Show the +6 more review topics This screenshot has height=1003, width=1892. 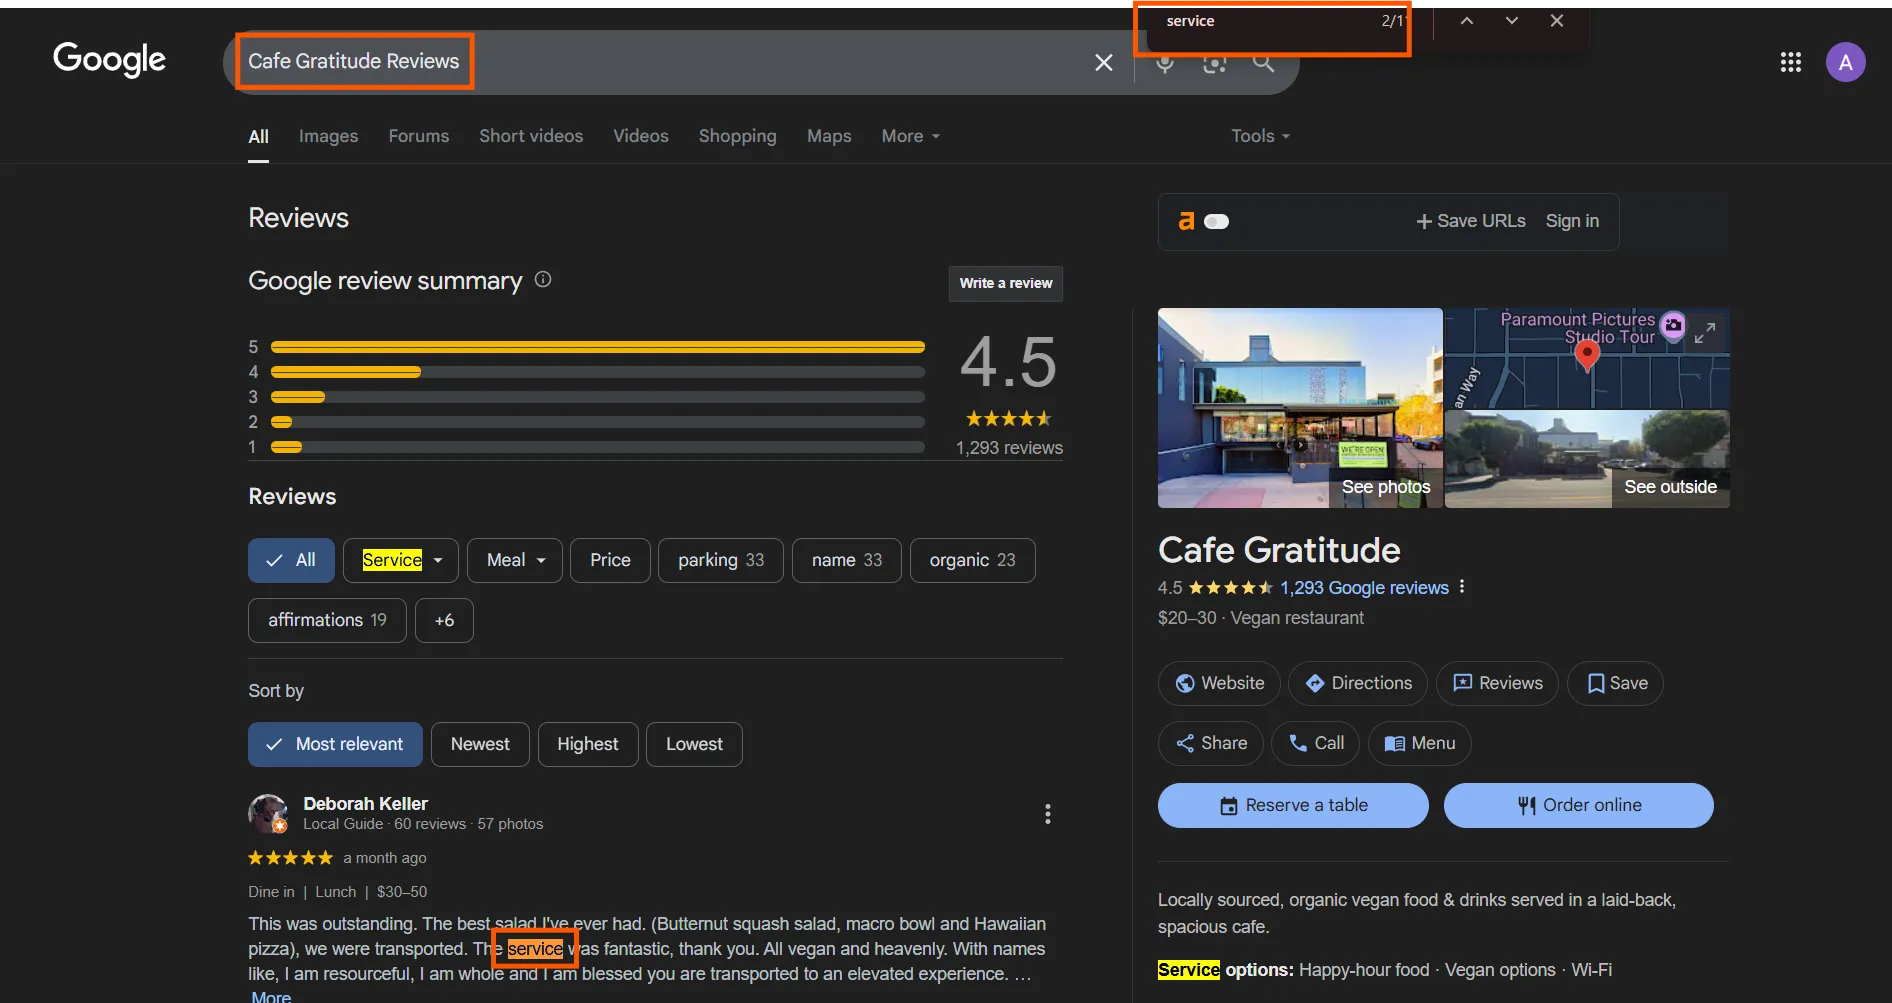tap(444, 620)
